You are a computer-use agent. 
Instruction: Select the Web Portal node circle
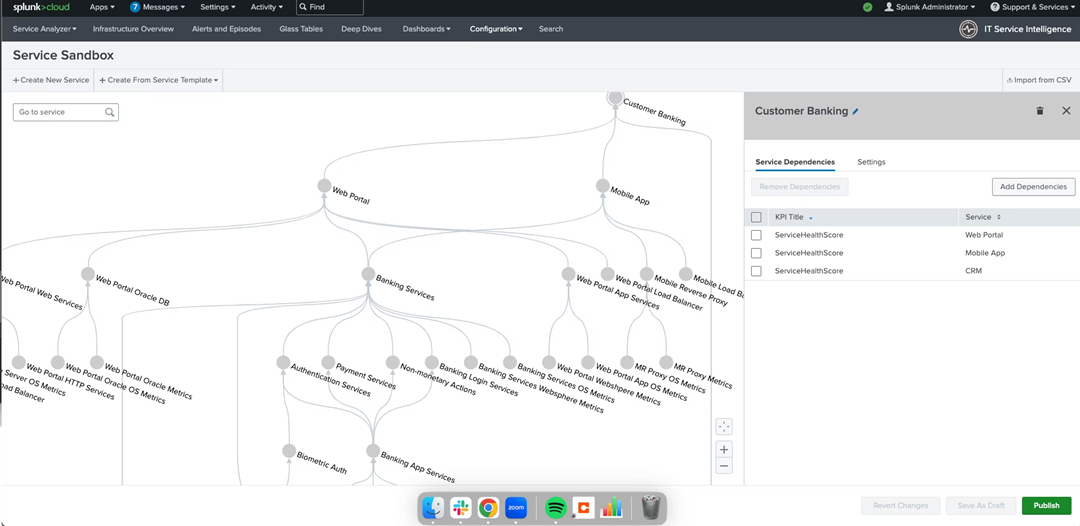324,185
